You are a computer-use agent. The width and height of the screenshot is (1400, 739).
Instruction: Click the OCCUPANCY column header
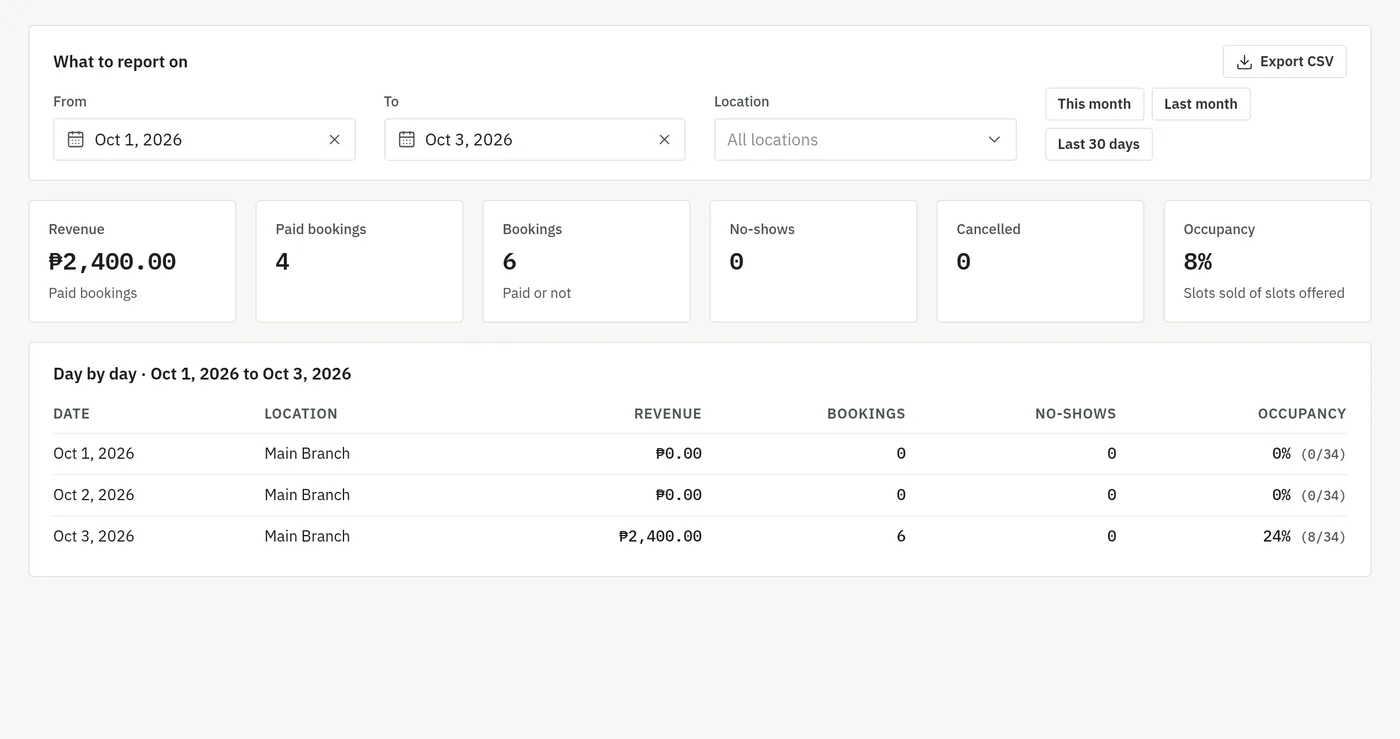coord(1302,414)
